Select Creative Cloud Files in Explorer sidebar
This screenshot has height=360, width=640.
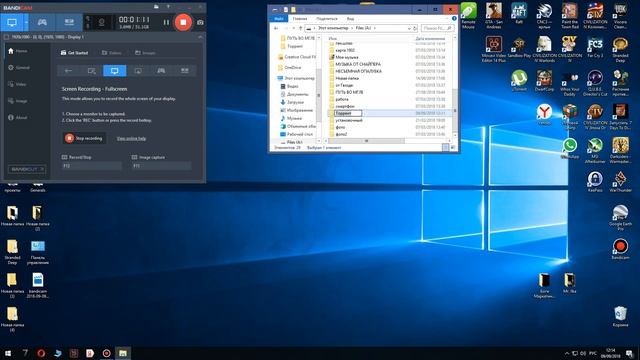tap(297, 57)
